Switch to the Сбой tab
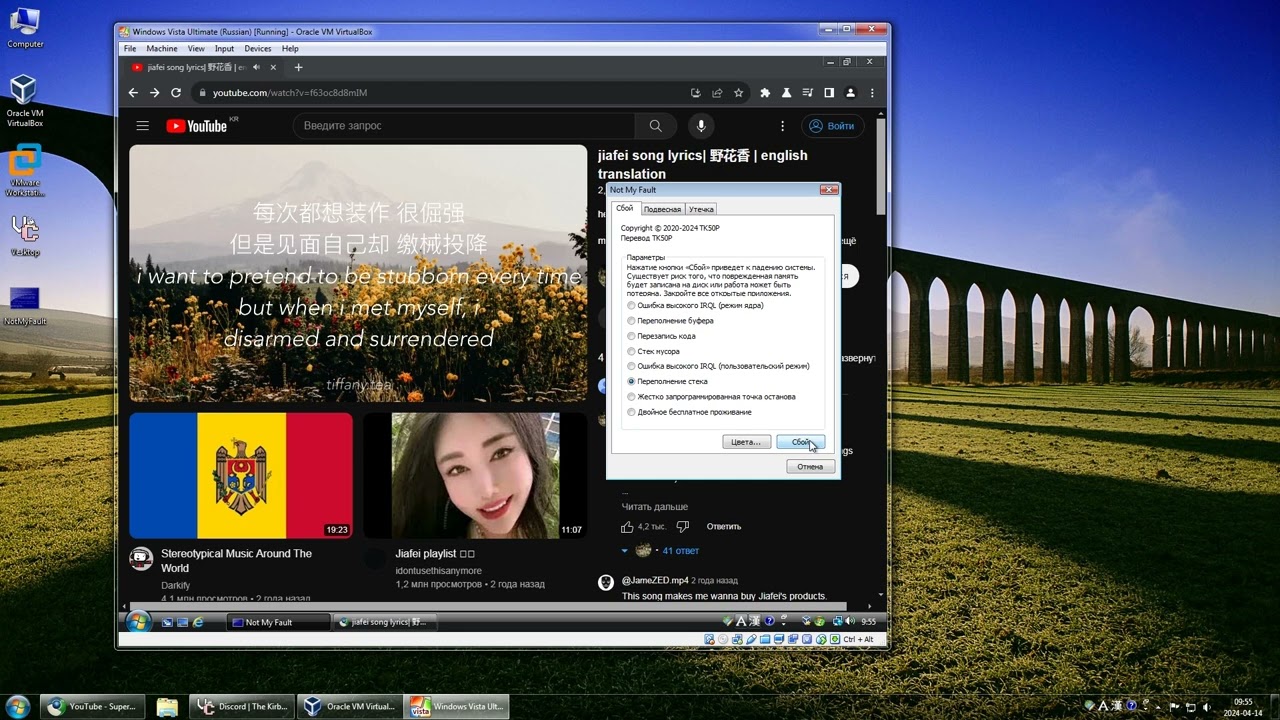This screenshot has height=720, width=1280. [x=625, y=208]
